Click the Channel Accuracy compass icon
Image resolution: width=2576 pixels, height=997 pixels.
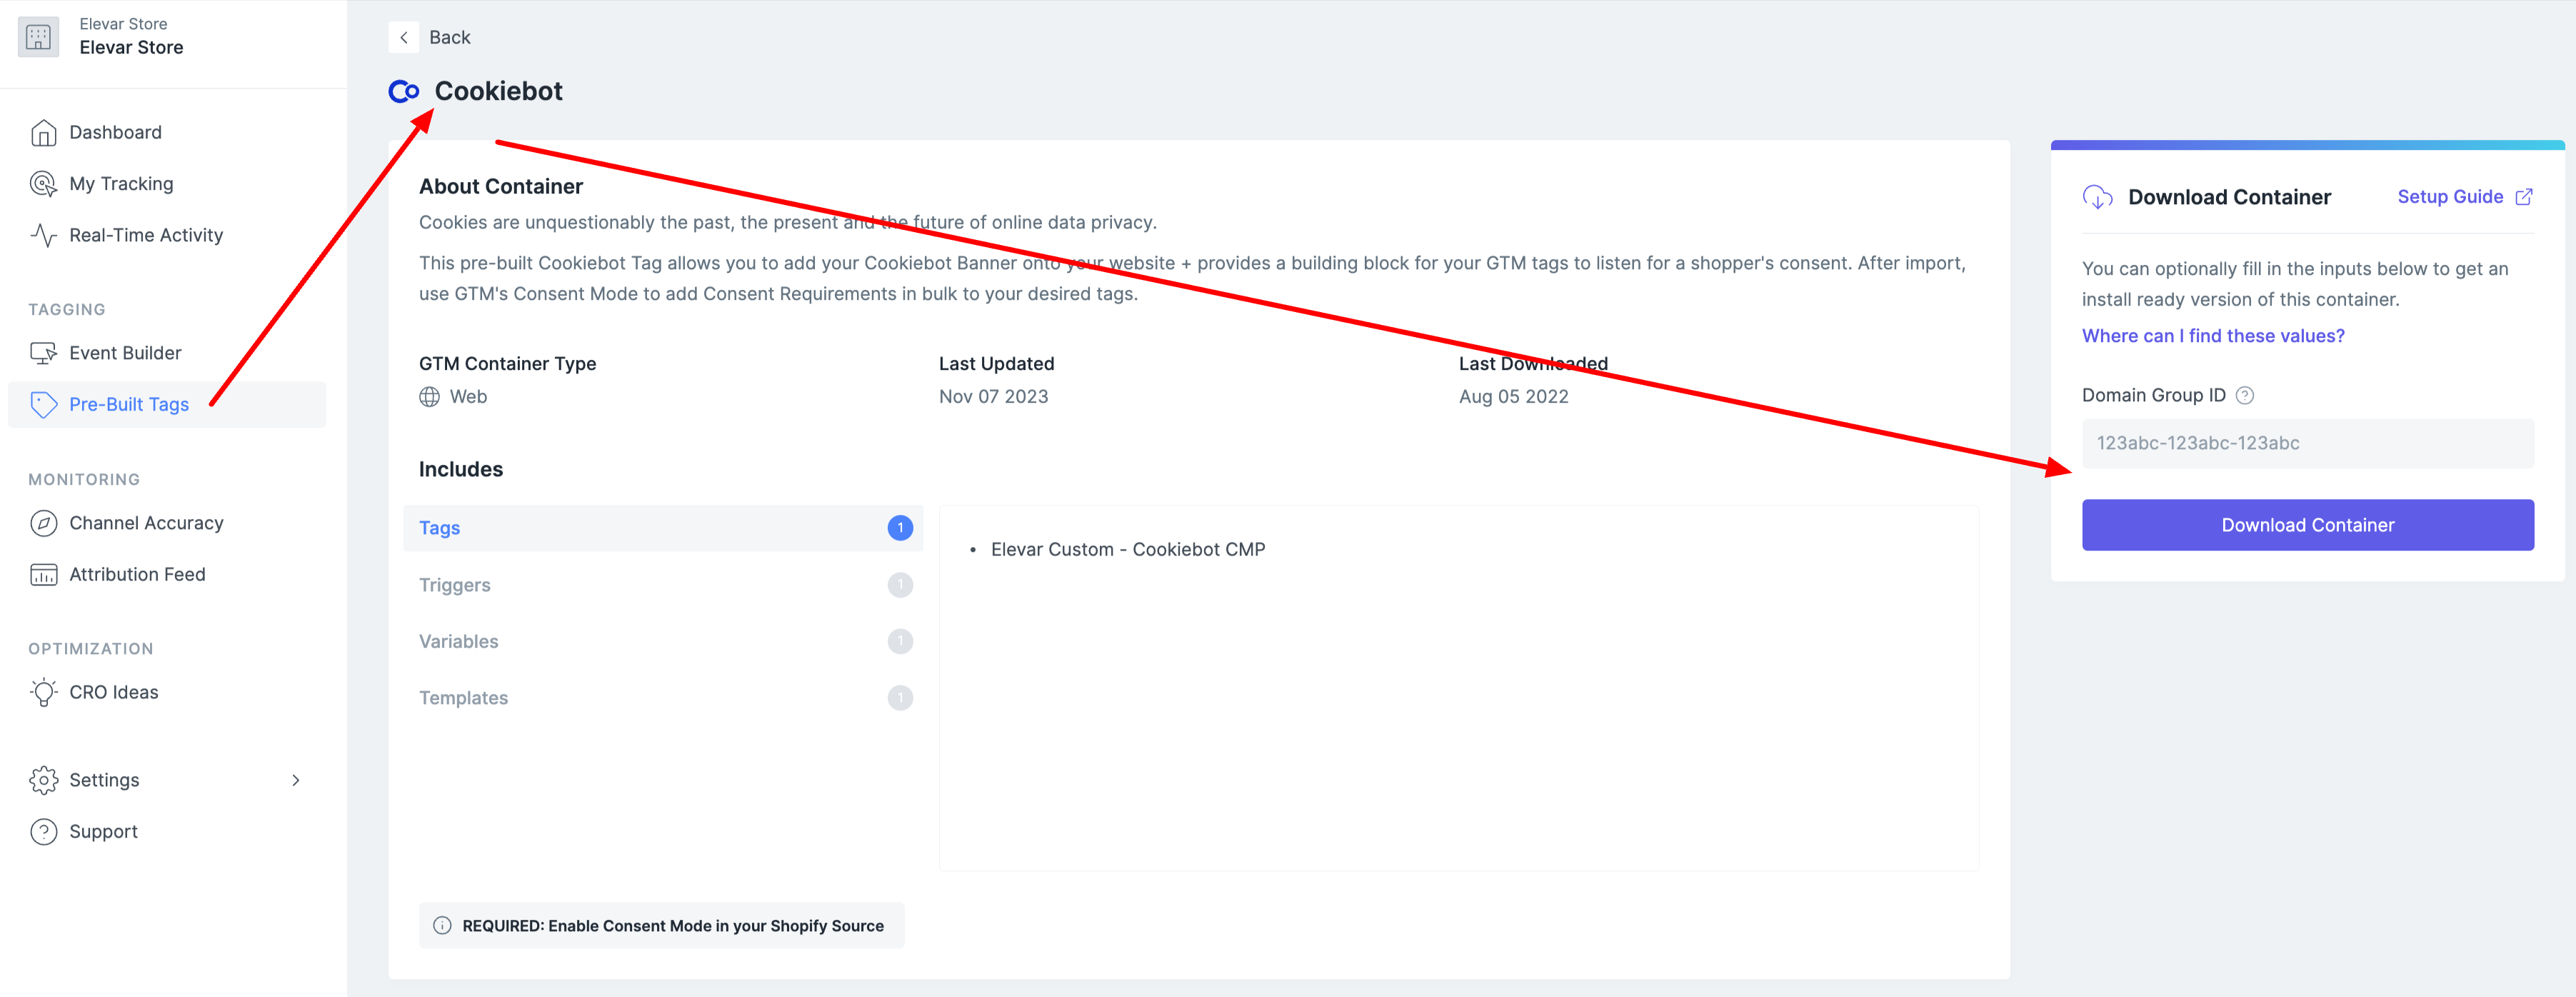click(43, 523)
